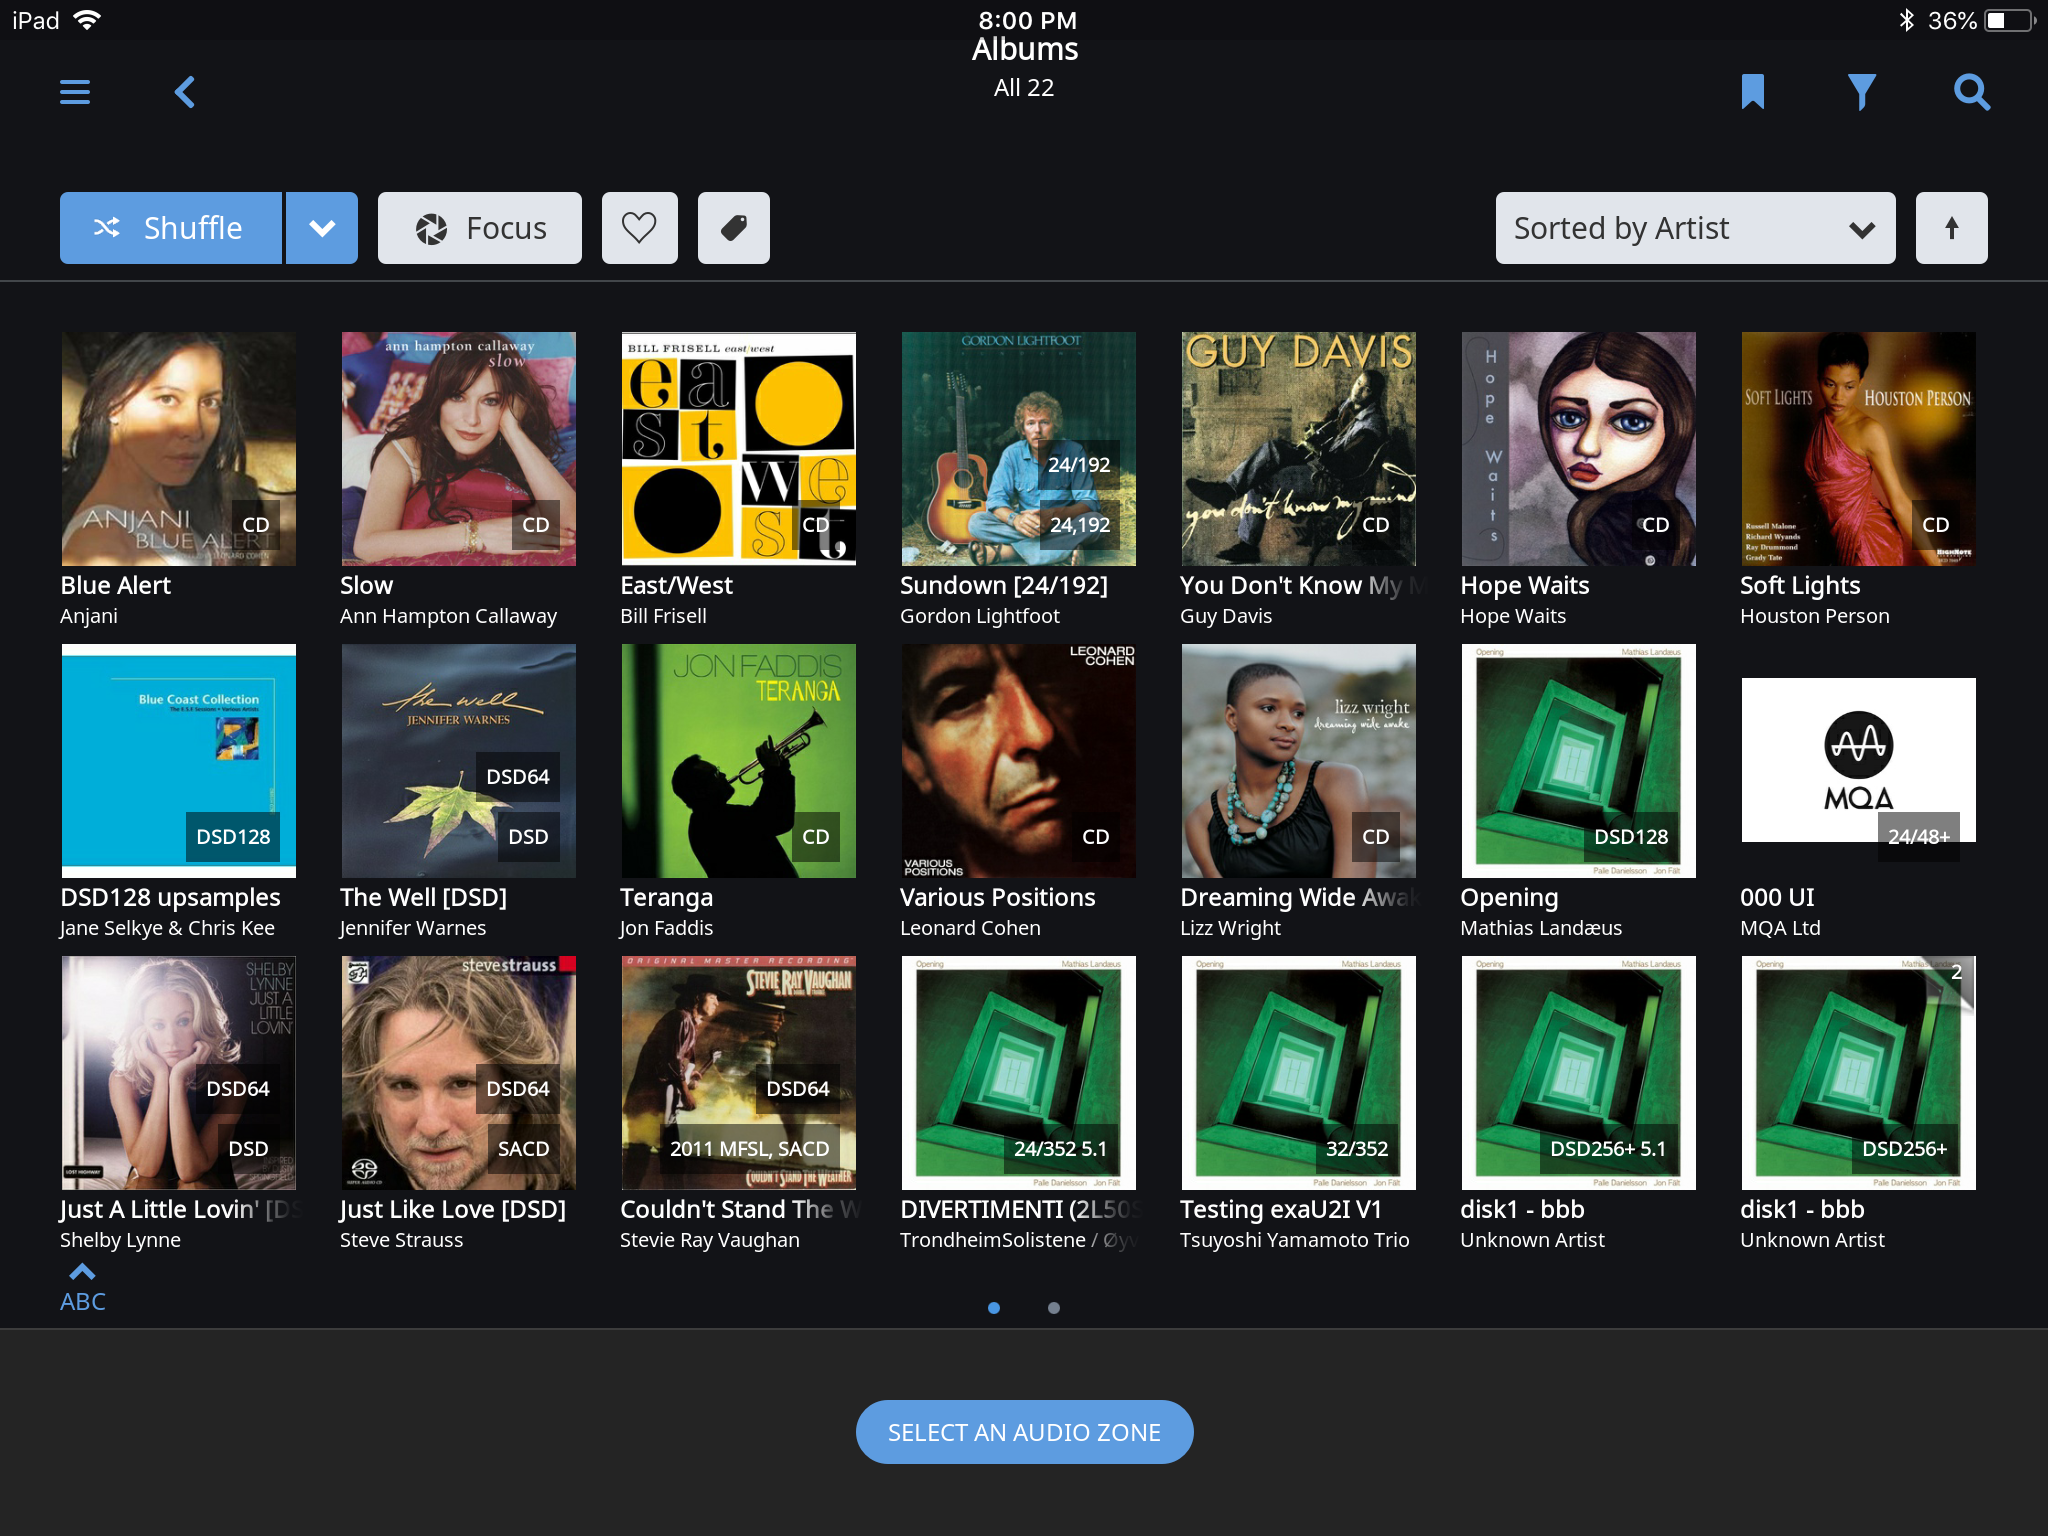Click the Albums page title

1025,49
